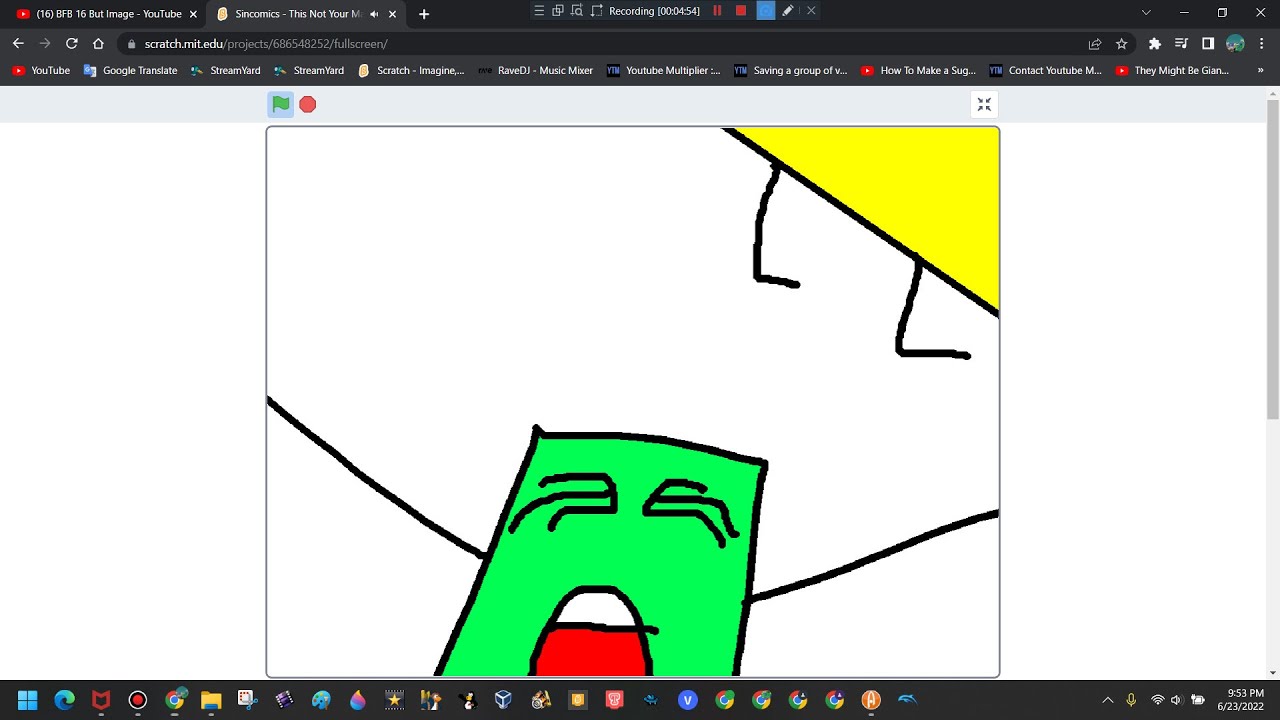Click the address bar URL field

[600, 44]
